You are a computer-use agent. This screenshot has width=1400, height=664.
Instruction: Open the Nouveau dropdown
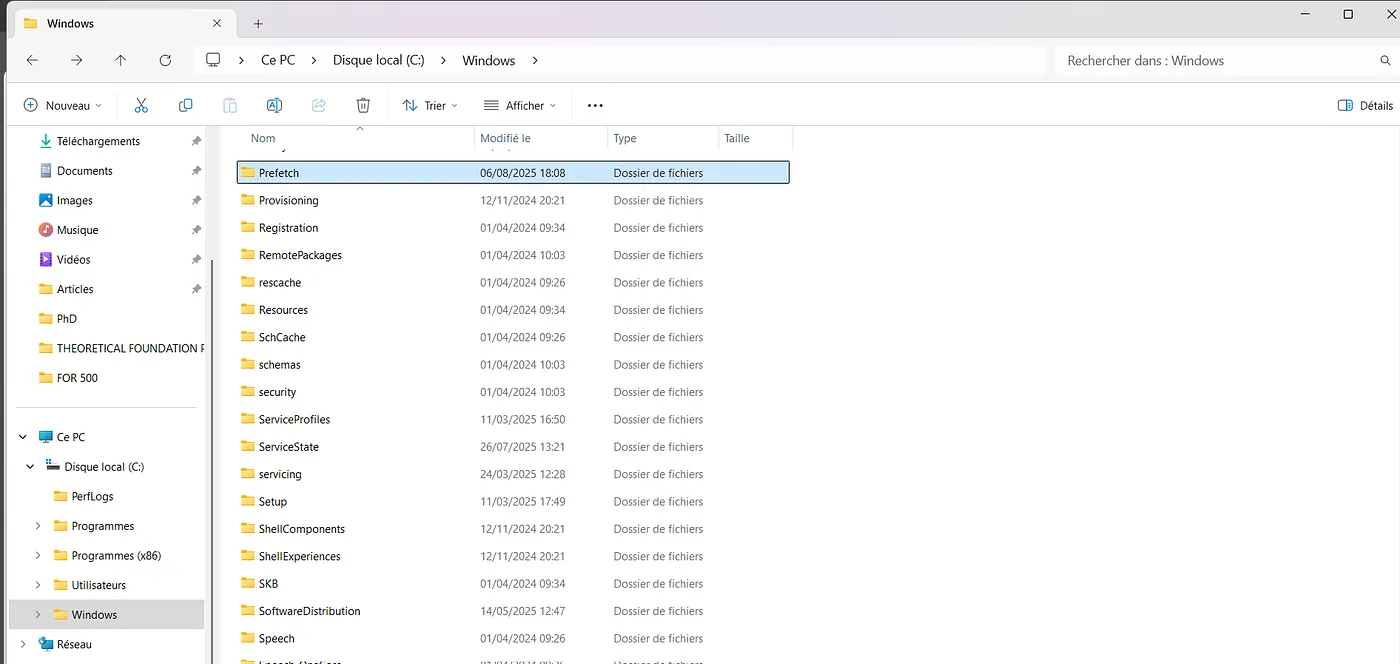[x=63, y=105]
